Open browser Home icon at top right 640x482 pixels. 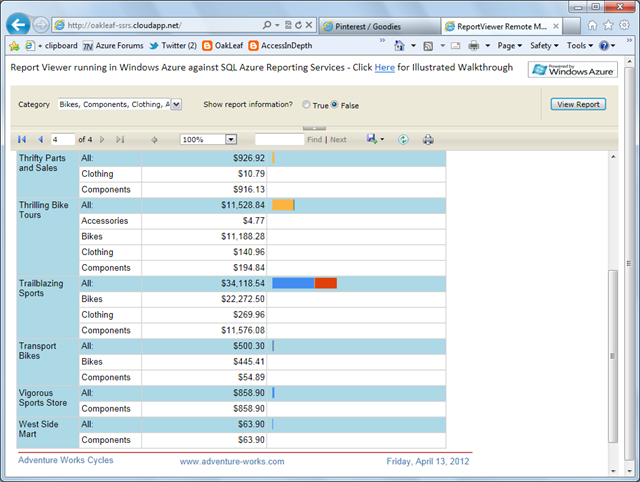tap(592, 25)
